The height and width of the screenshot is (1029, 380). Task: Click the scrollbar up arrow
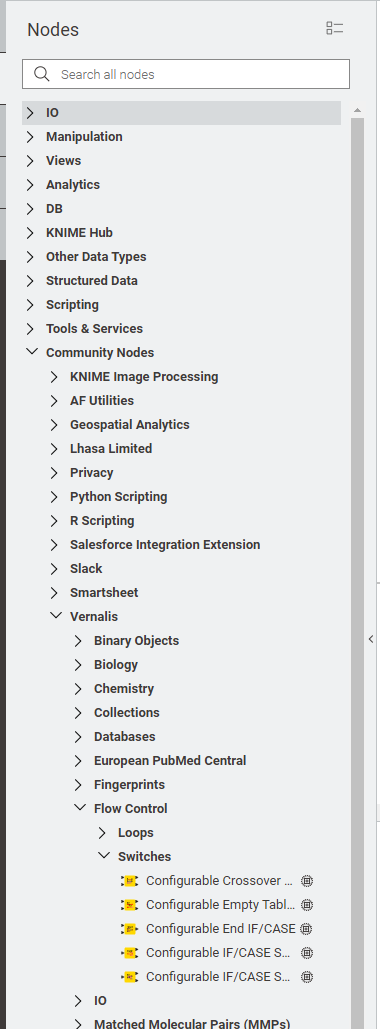(x=357, y=110)
